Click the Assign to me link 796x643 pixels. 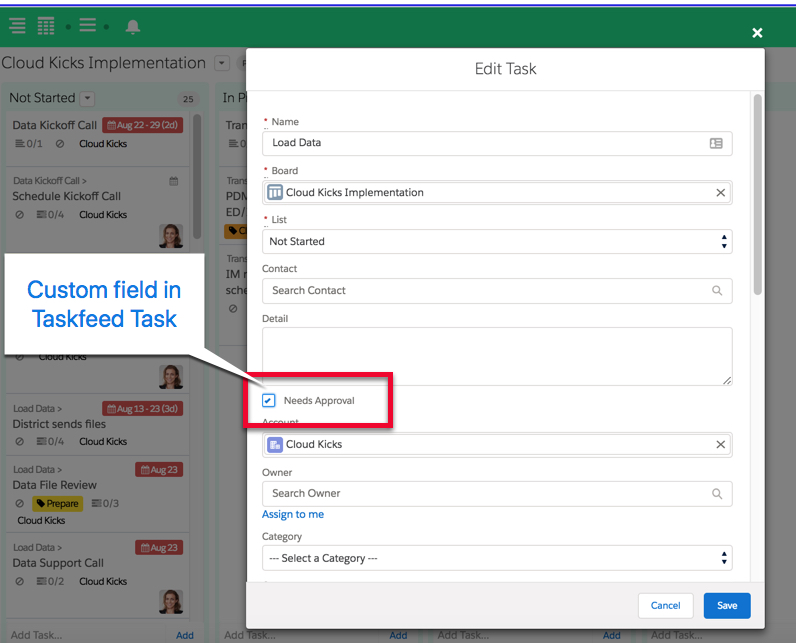(x=293, y=514)
